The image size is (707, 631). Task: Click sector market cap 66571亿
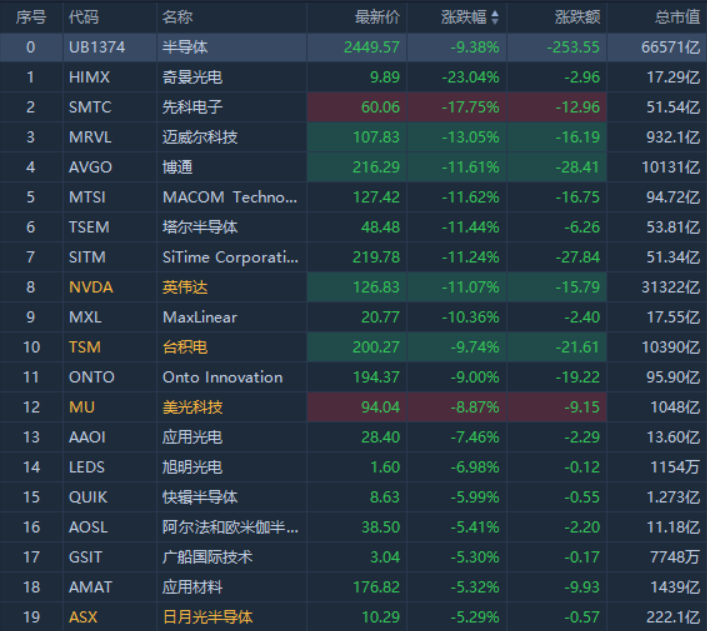pyautogui.click(x=671, y=47)
